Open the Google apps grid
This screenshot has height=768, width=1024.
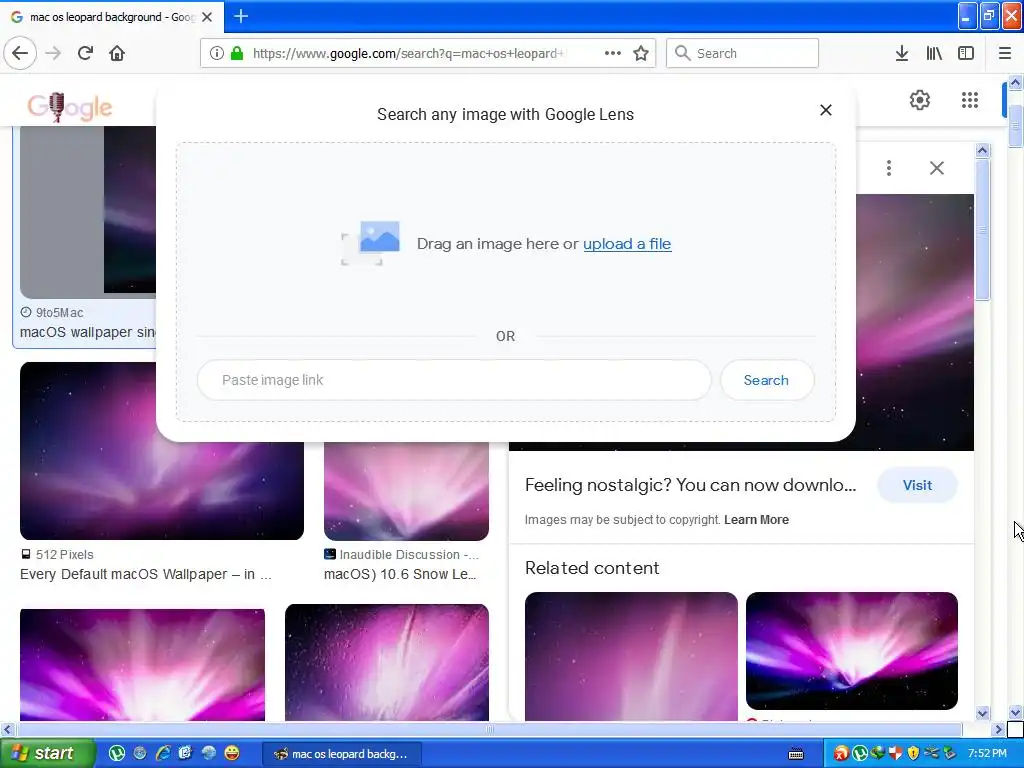[970, 100]
